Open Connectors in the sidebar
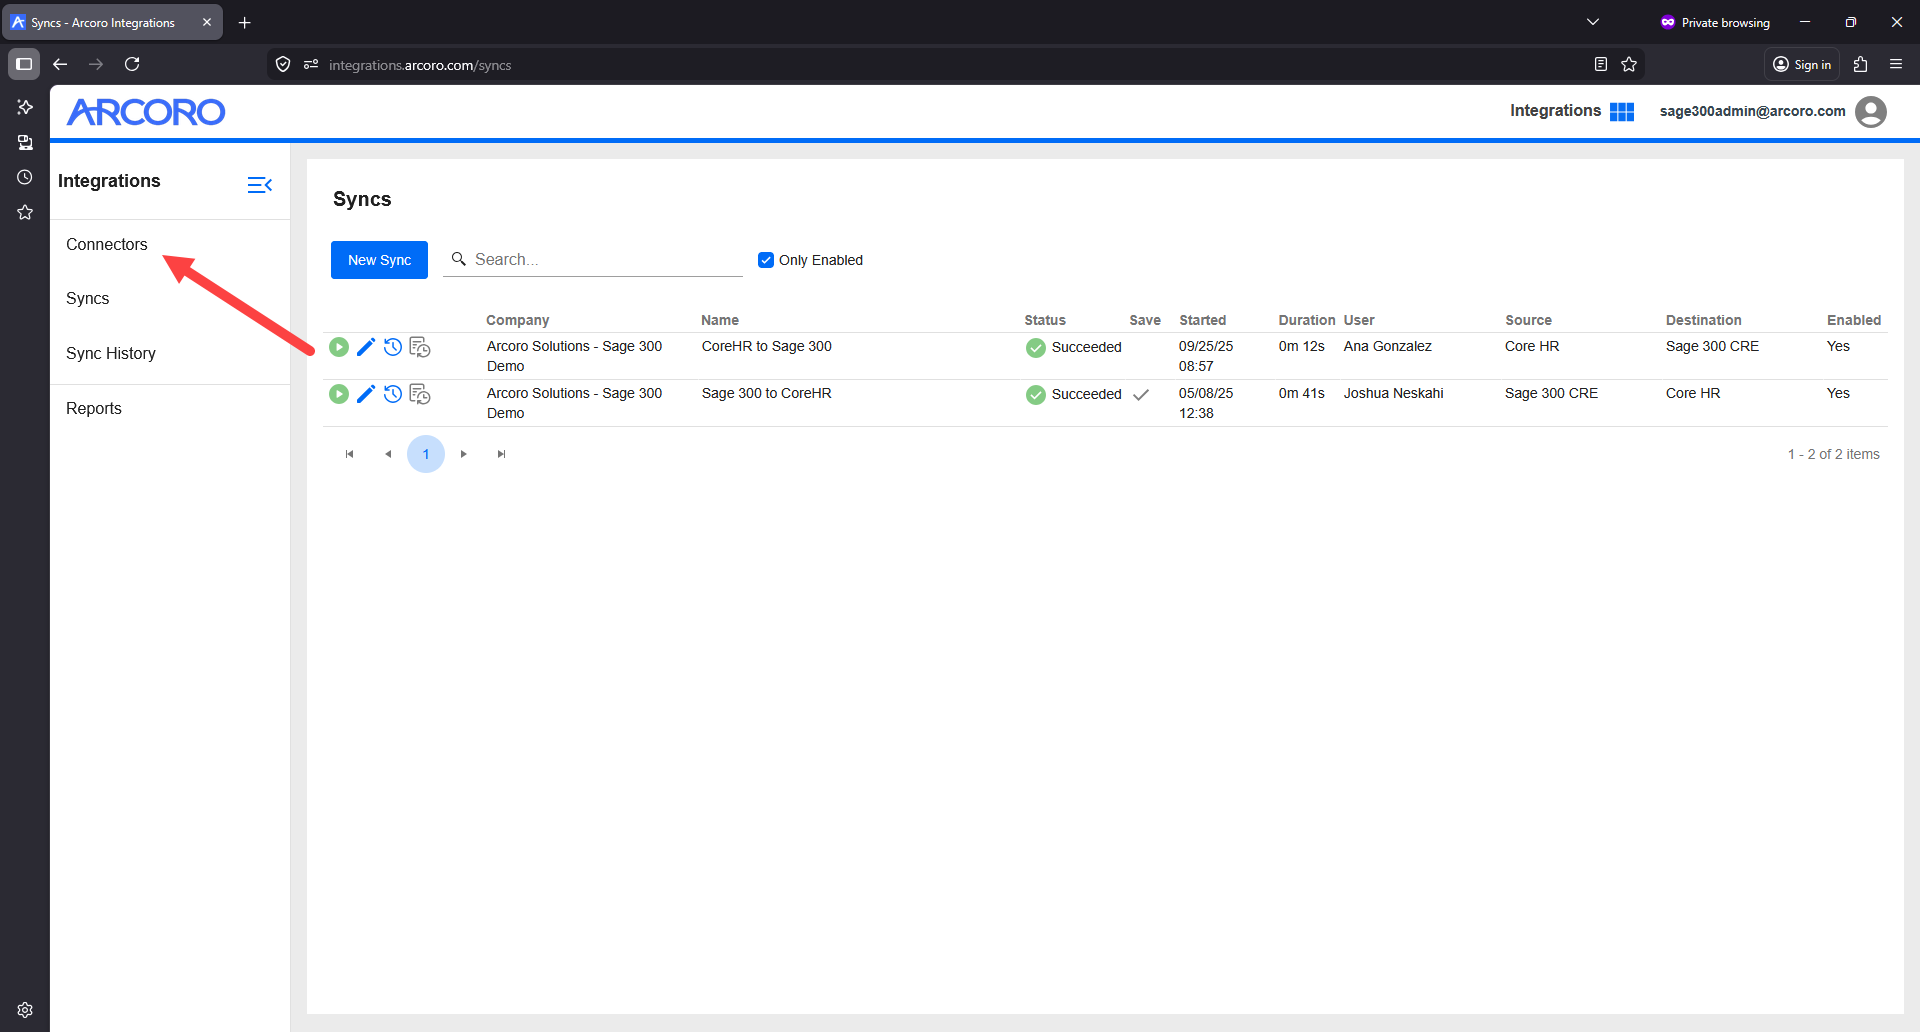Screen dimensions: 1920x1032 pyautogui.click(x=106, y=244)
